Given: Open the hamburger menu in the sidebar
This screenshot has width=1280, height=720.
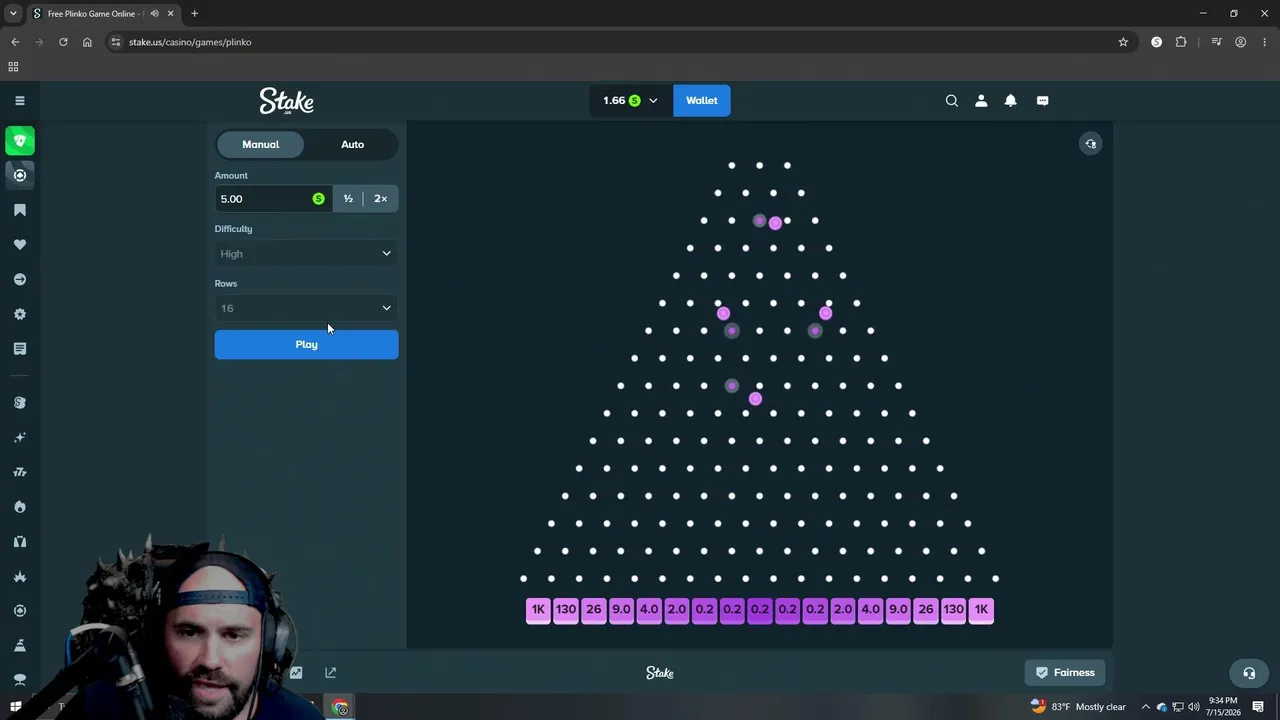Looking at the screenshot, I should 19,100.
